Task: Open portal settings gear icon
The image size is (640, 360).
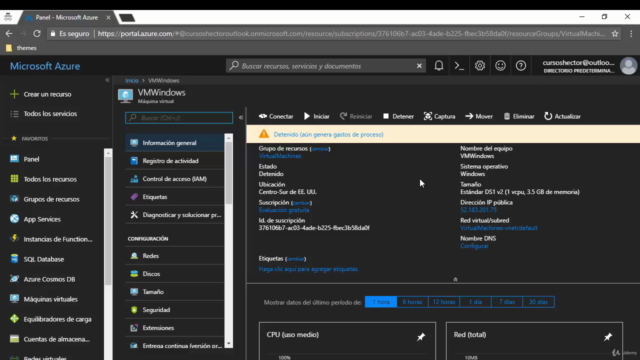Action: 480,66
